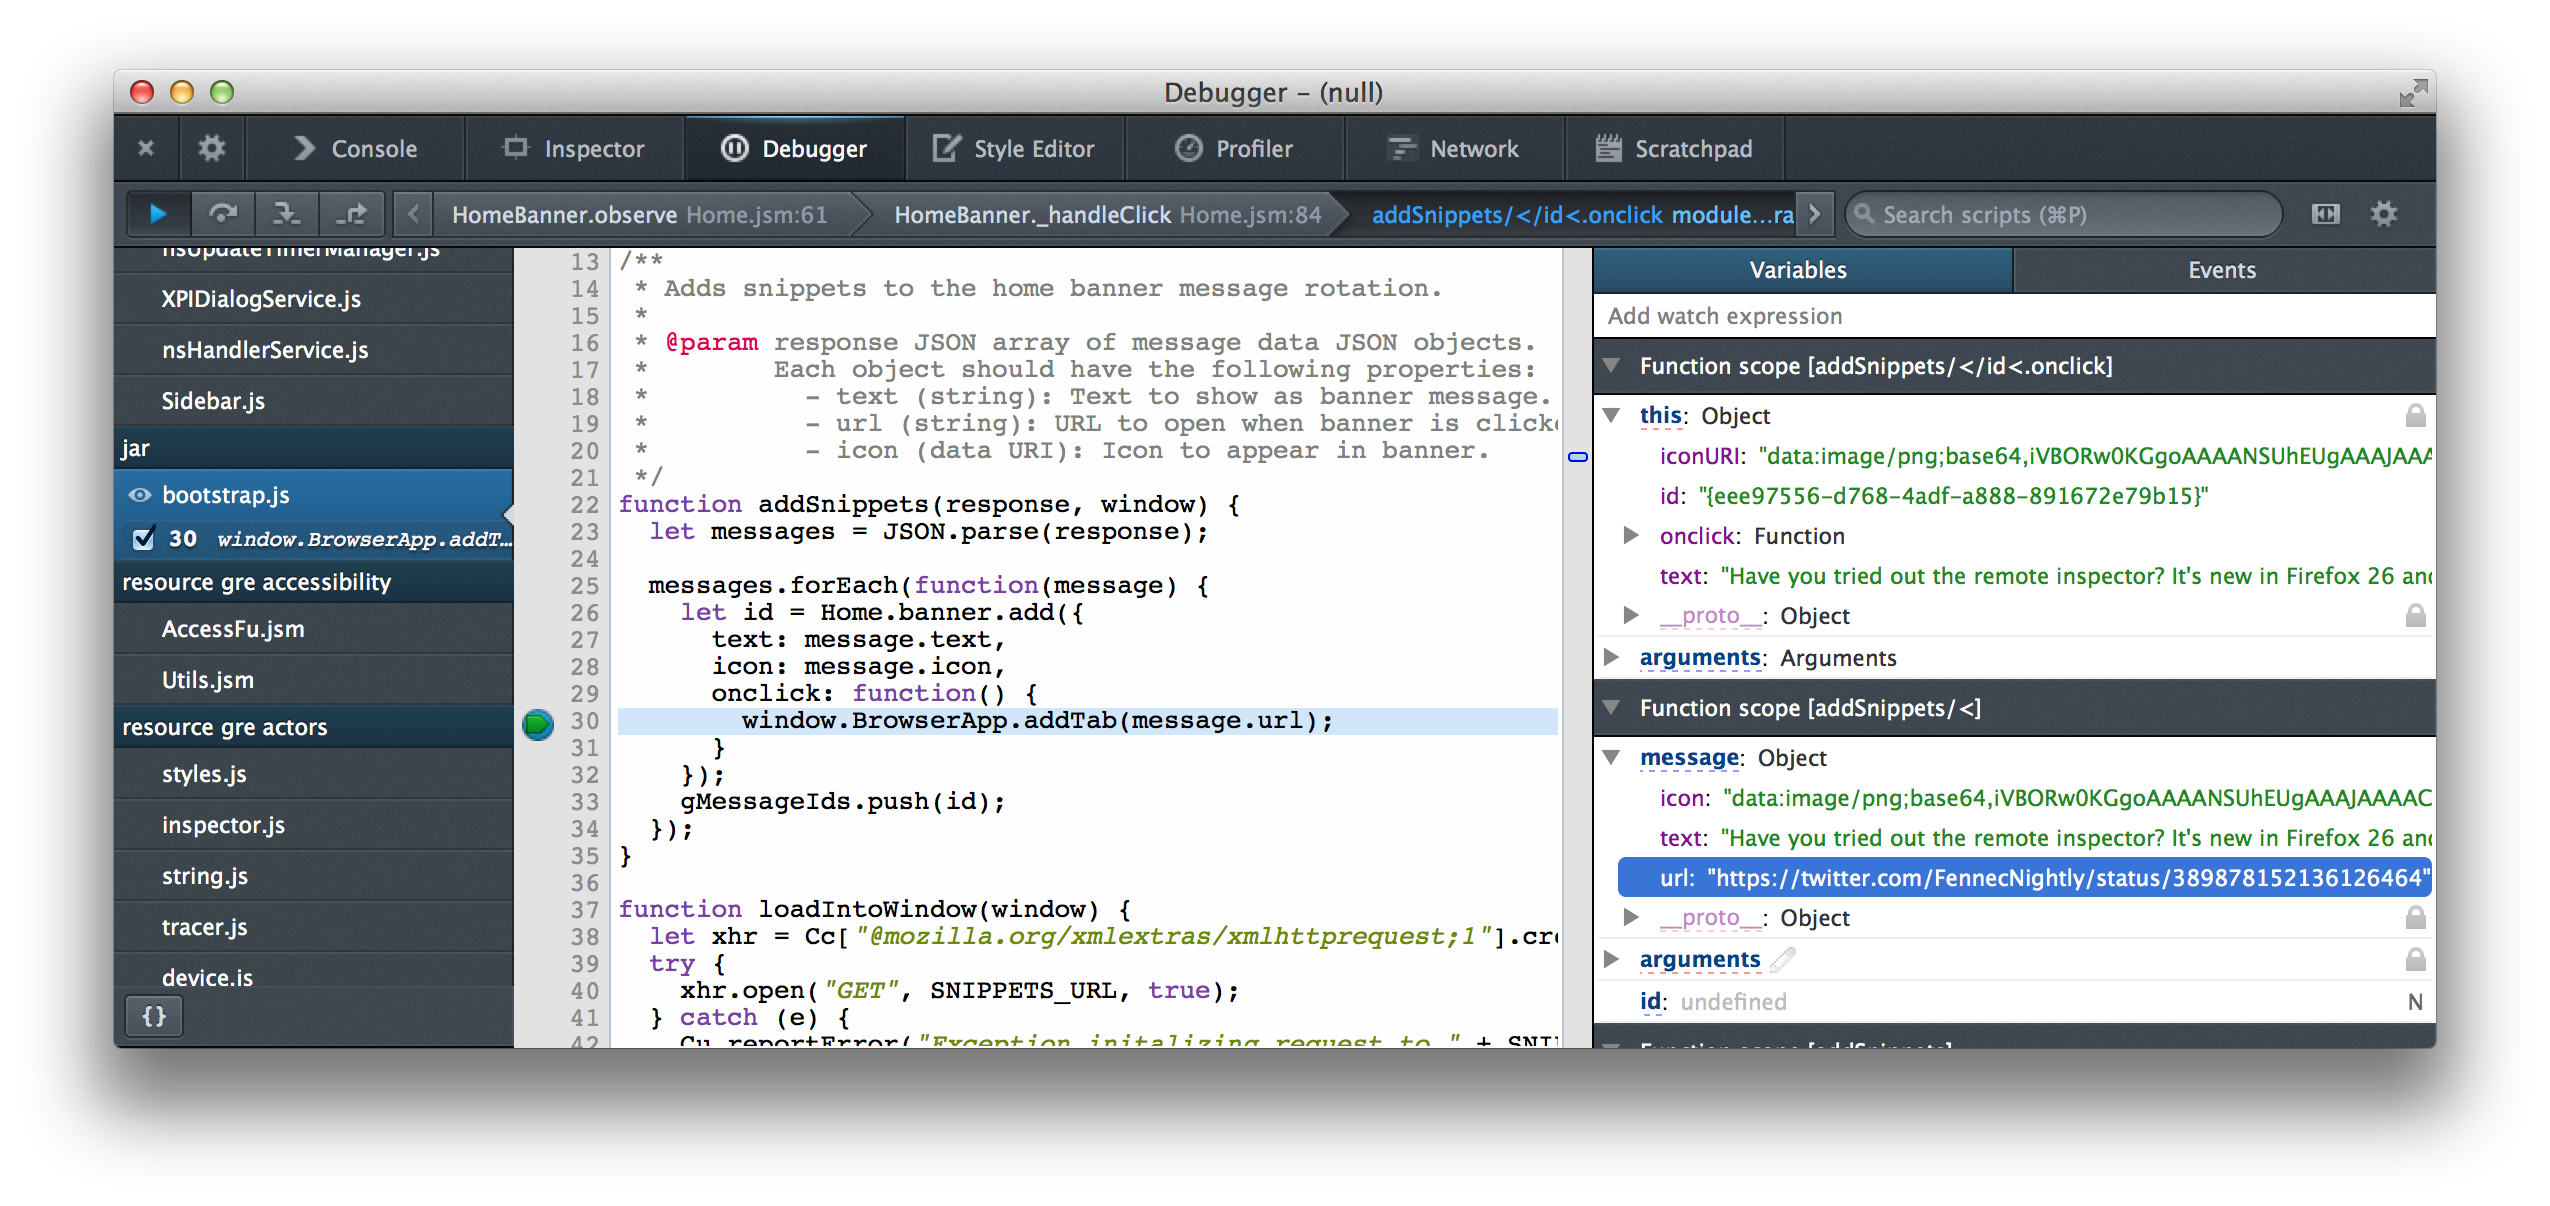2550x1206 pixels.
Task: Click the id: undefined variable row
Action: point(2014,1001)
